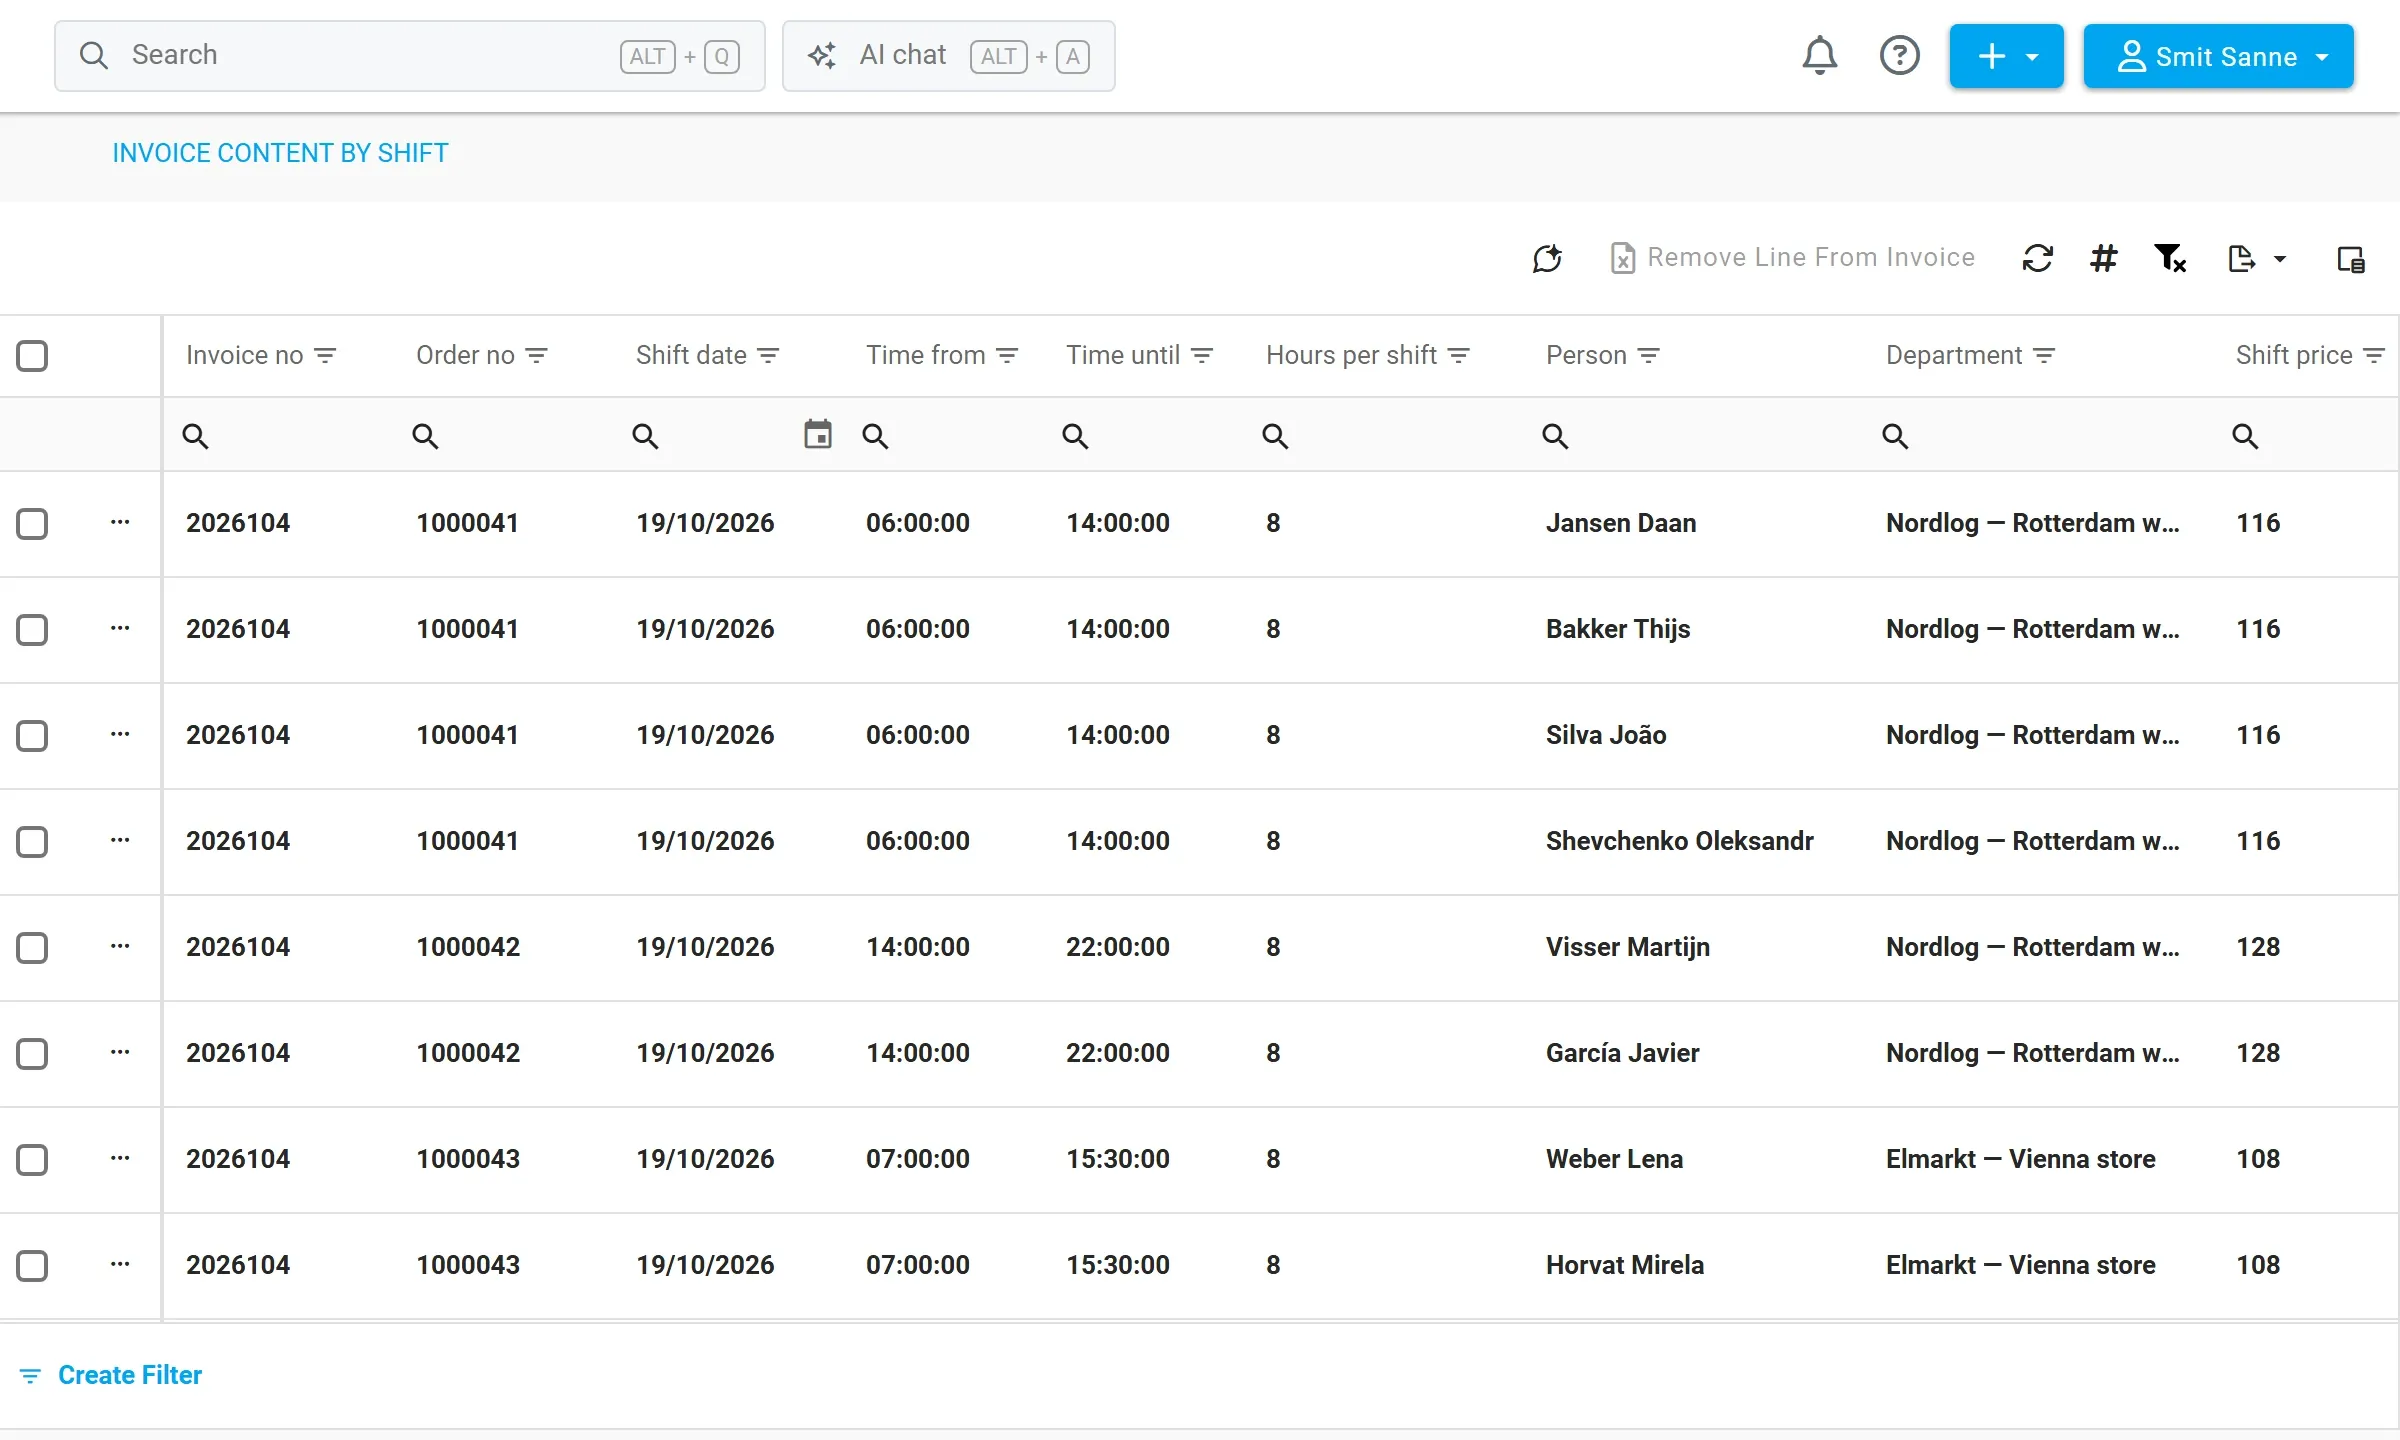Click Remove Line From Invoice
The image size is (2400, 1440).
click(1793, 258)
